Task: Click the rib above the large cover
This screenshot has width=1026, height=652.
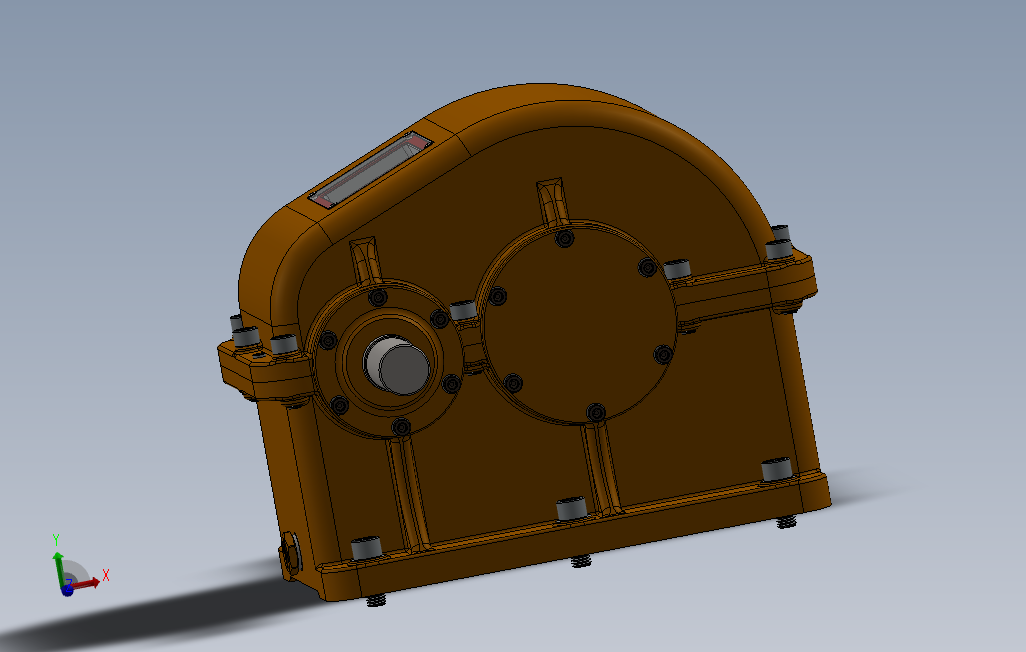Action: 553,202
